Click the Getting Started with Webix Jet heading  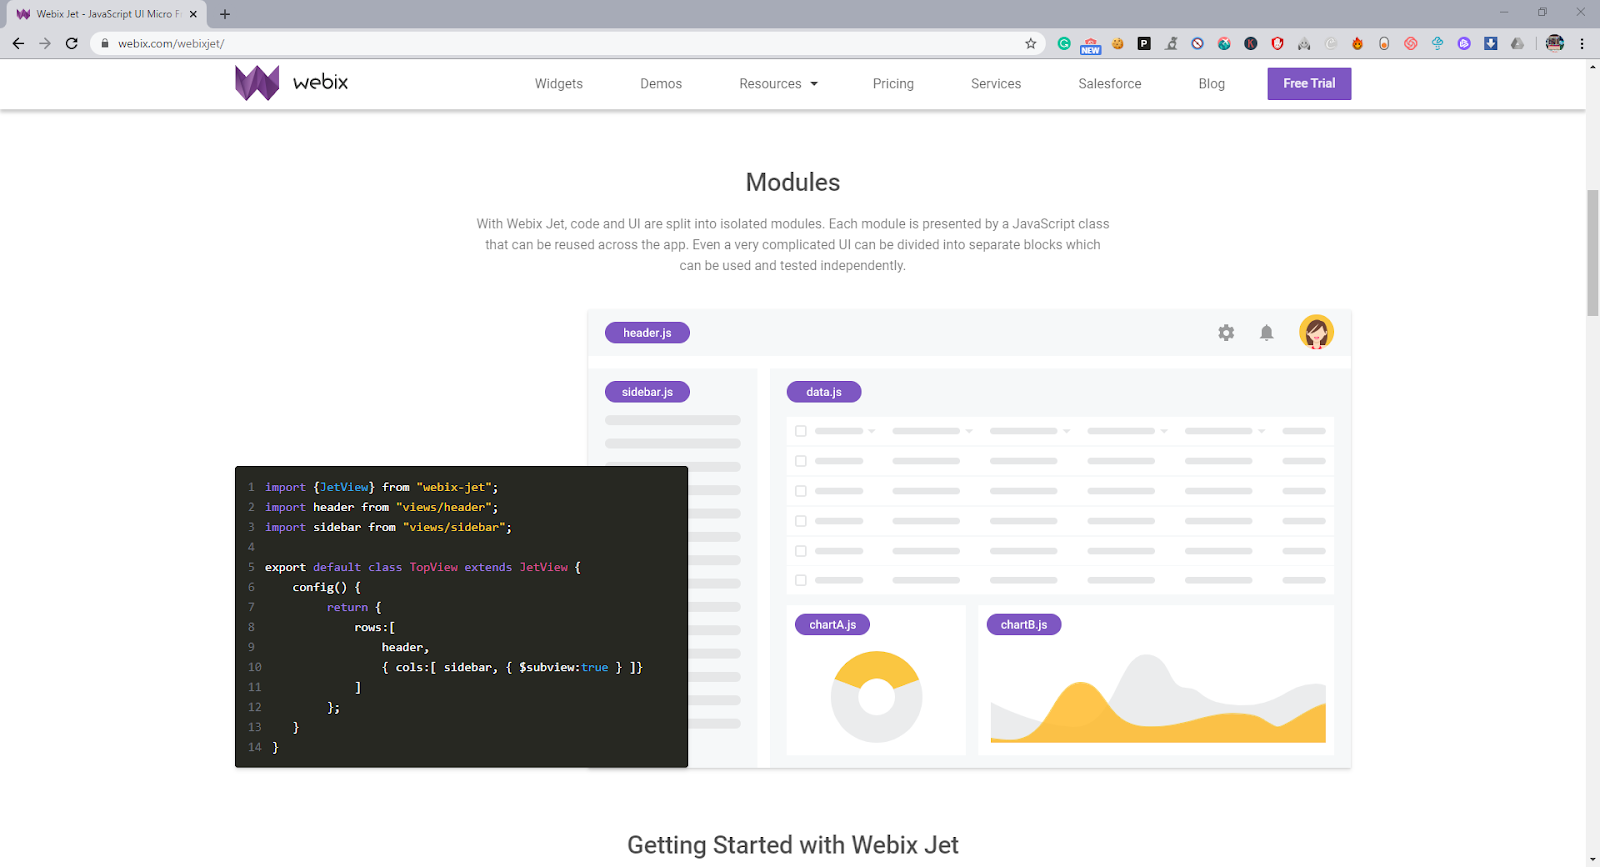793,845
